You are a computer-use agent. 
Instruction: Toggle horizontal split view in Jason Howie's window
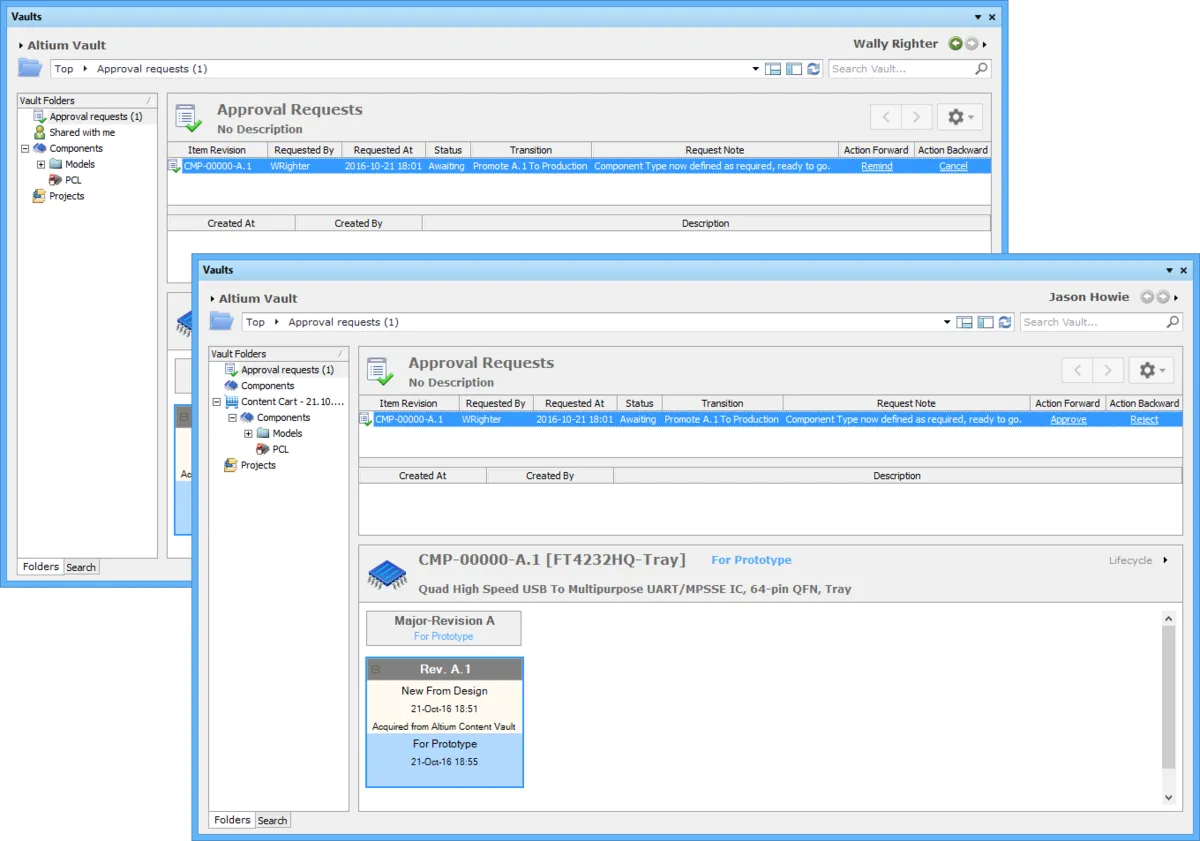(x=965, y=322)
